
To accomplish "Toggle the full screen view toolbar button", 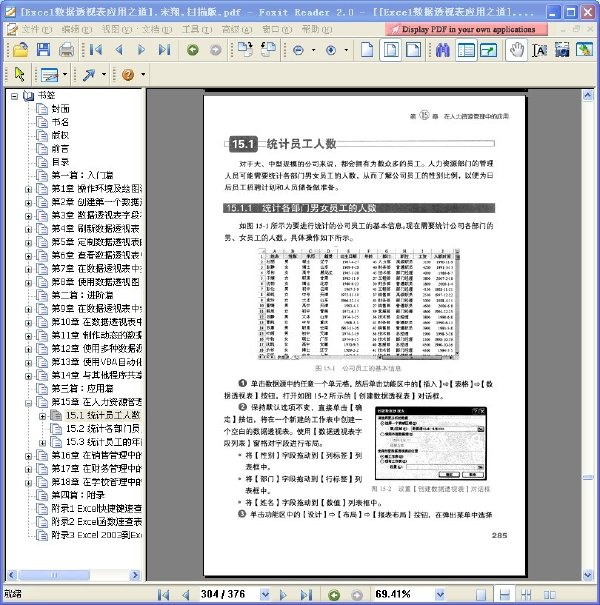I will [488, 50].
